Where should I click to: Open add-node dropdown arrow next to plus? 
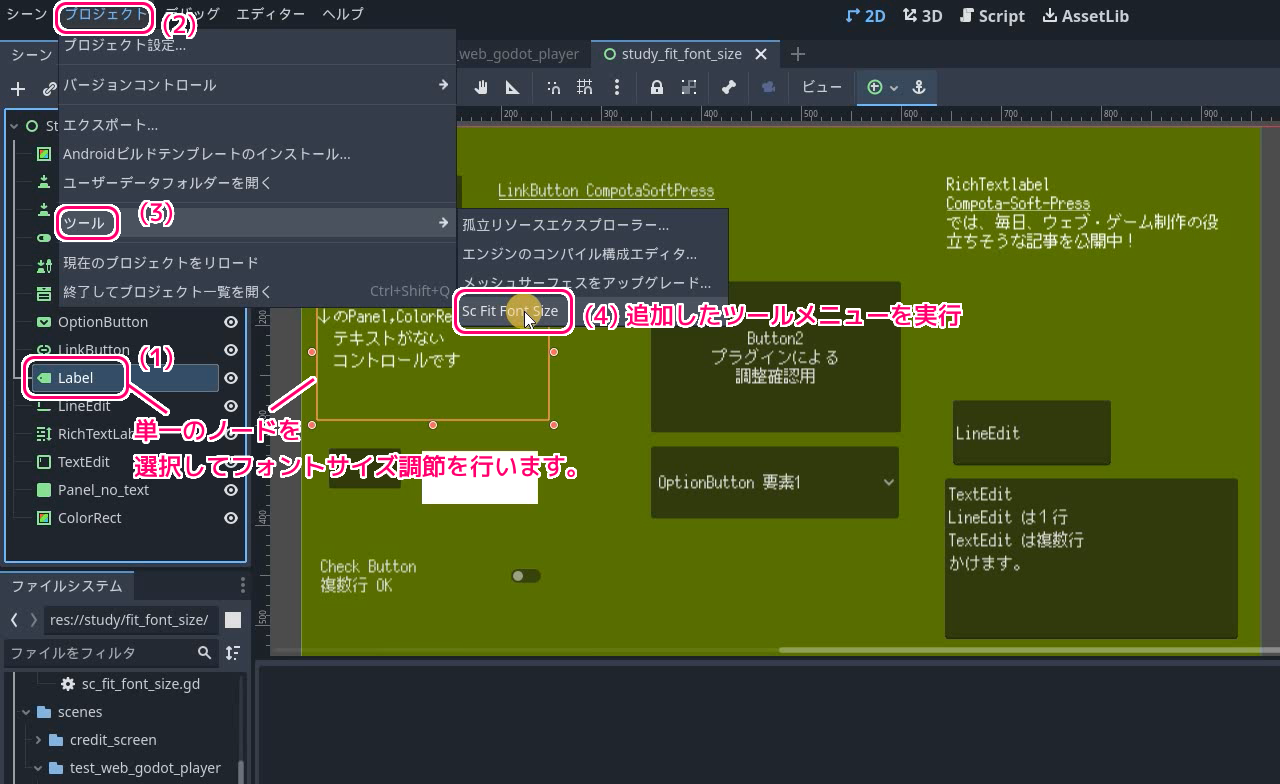(x=894, y=87)
